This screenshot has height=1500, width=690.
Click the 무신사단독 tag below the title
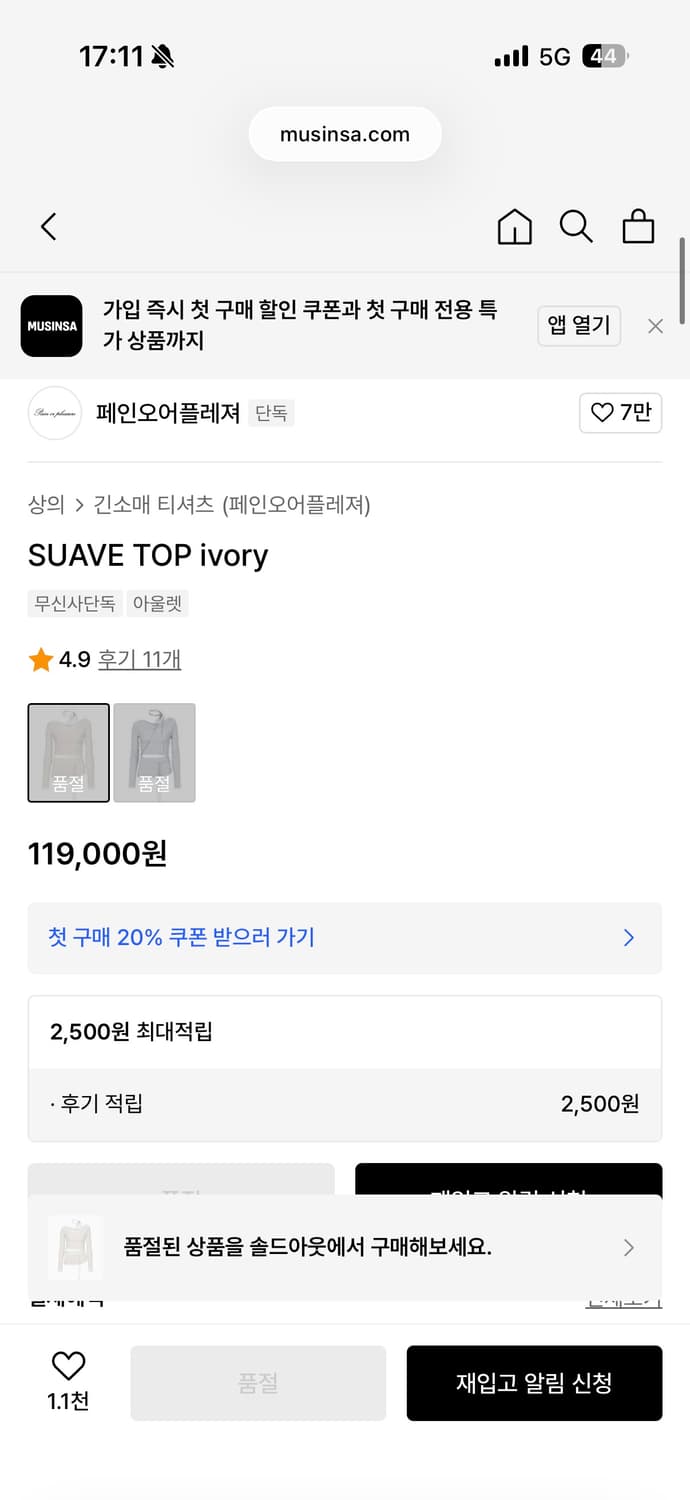tap(74, 604)
